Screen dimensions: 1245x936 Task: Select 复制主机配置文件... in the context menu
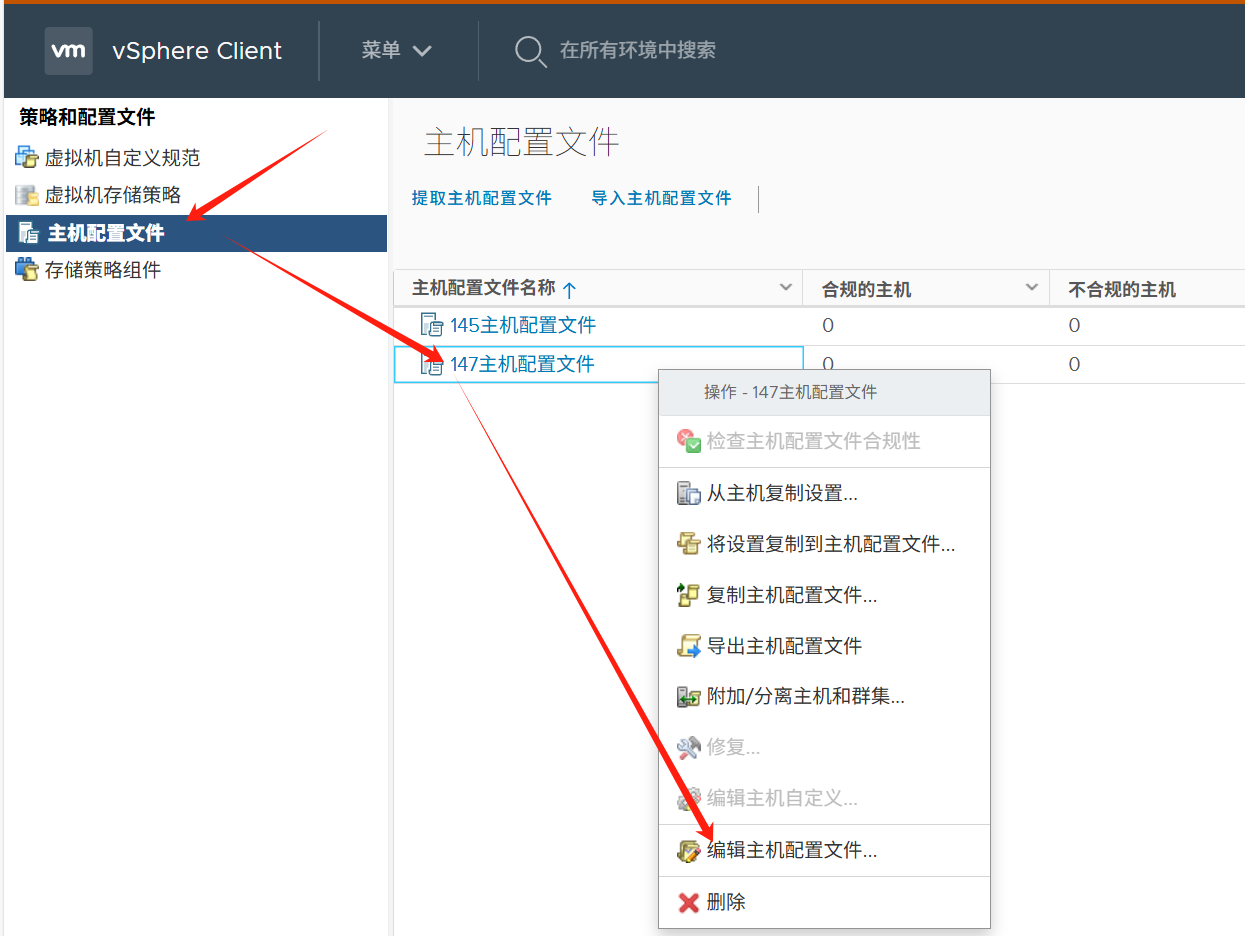[x=824, y=595]
